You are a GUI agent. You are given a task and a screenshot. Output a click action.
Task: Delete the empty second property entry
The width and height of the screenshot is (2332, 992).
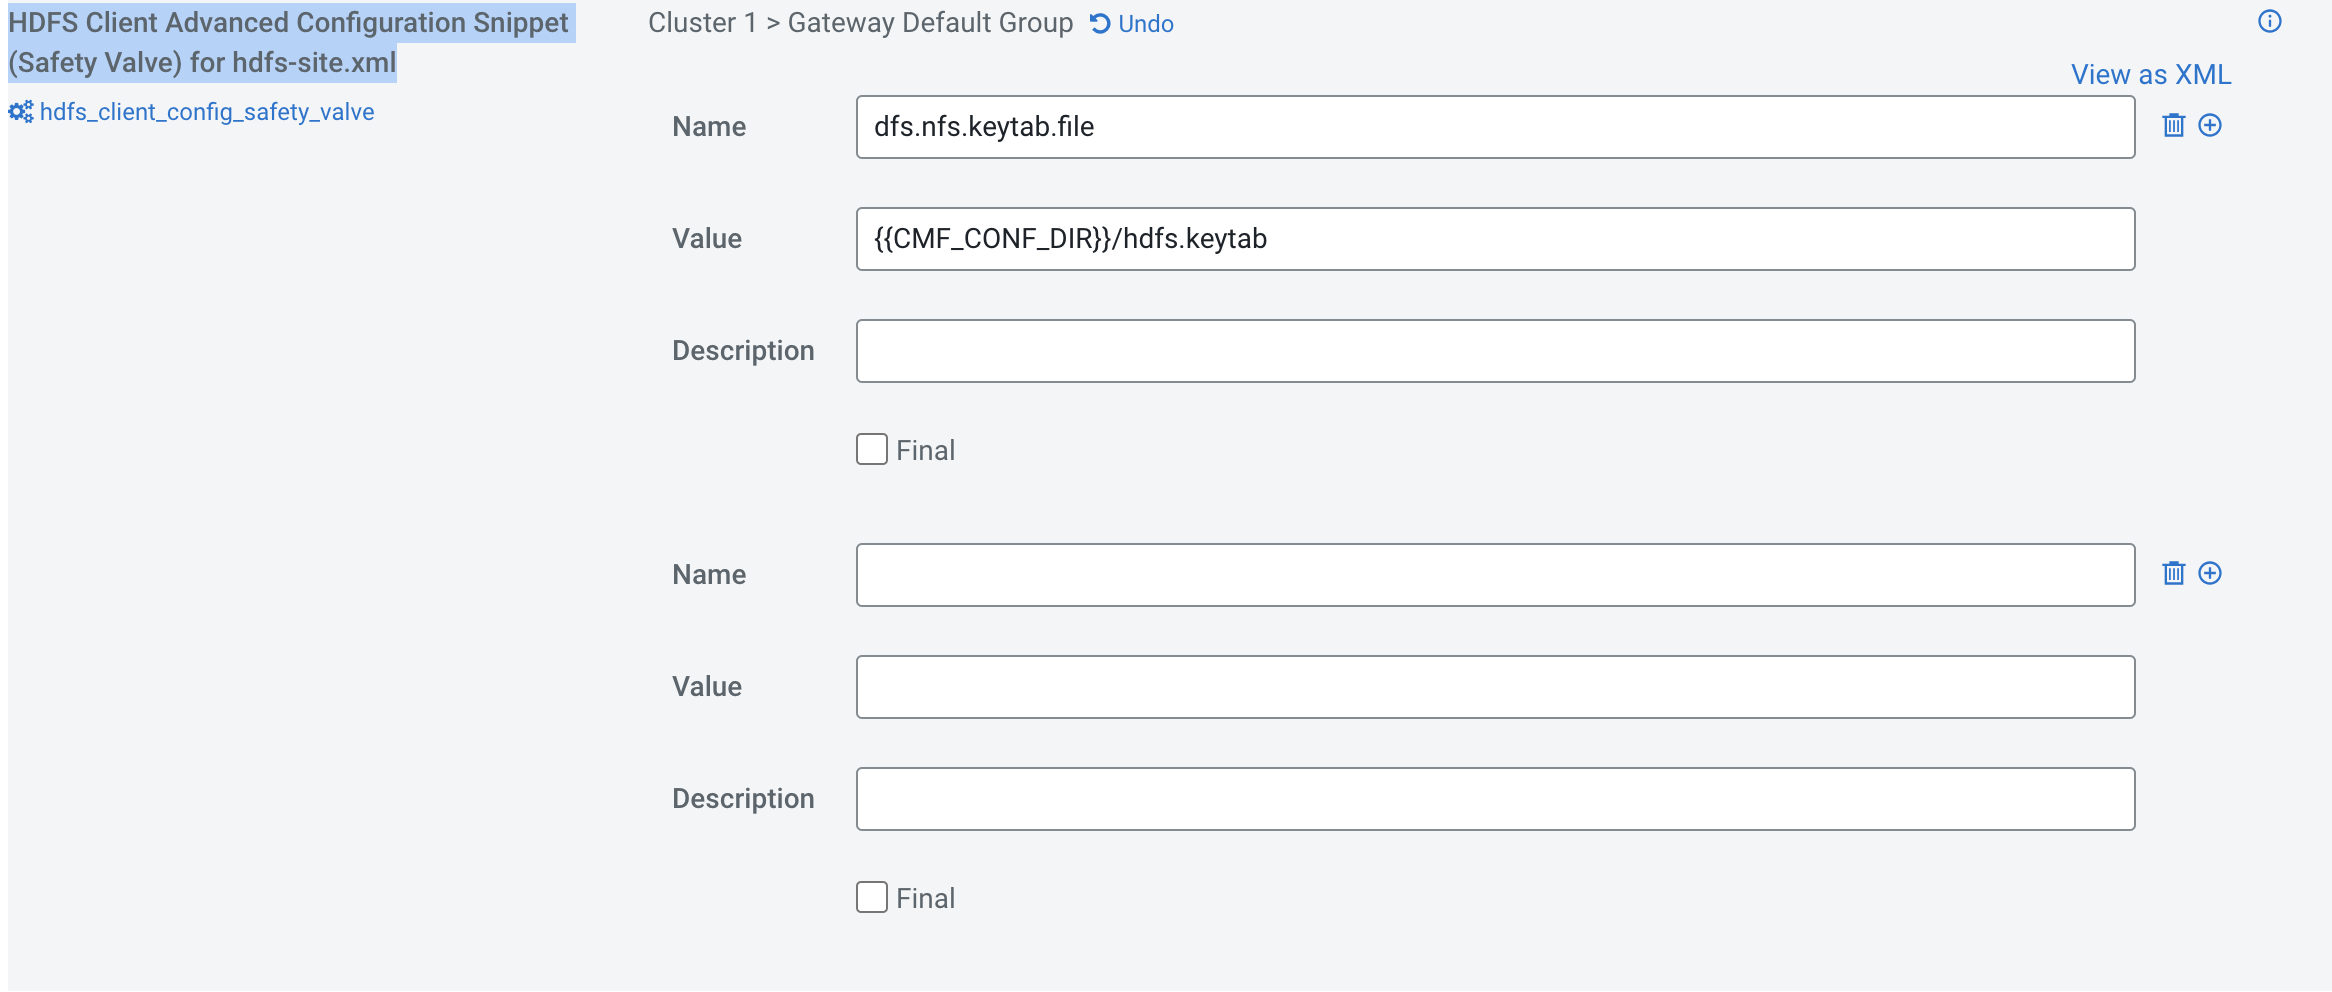coord(2173,574)
